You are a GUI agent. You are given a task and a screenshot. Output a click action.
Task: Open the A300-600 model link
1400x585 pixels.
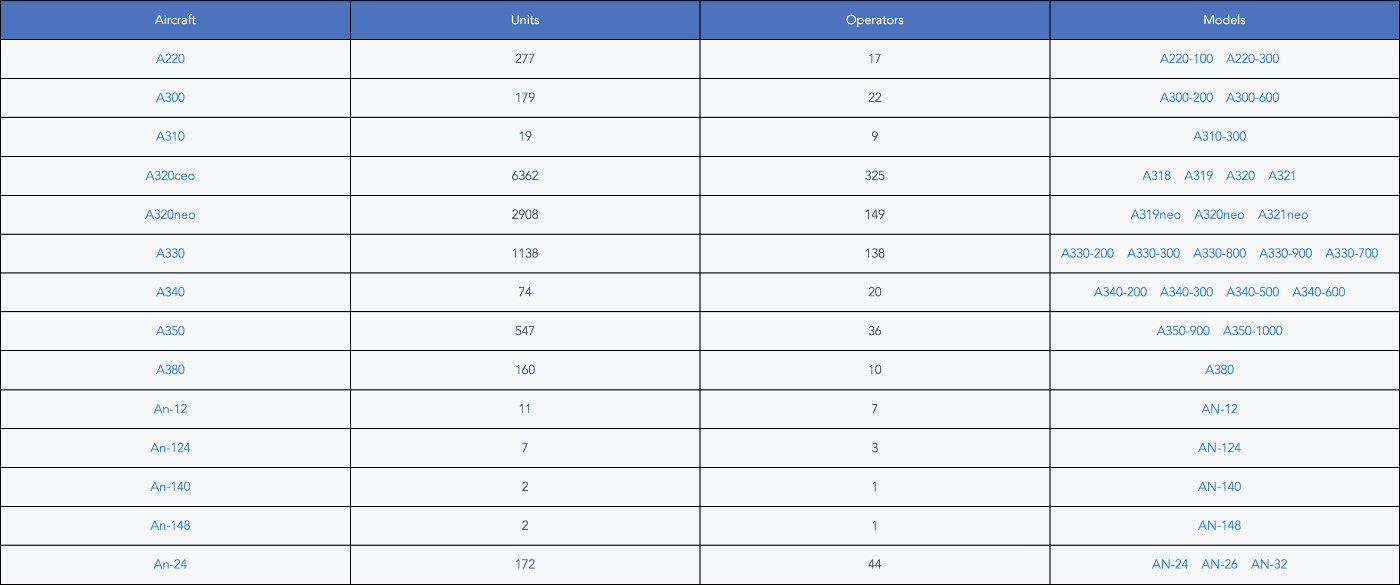point(1252,98)
